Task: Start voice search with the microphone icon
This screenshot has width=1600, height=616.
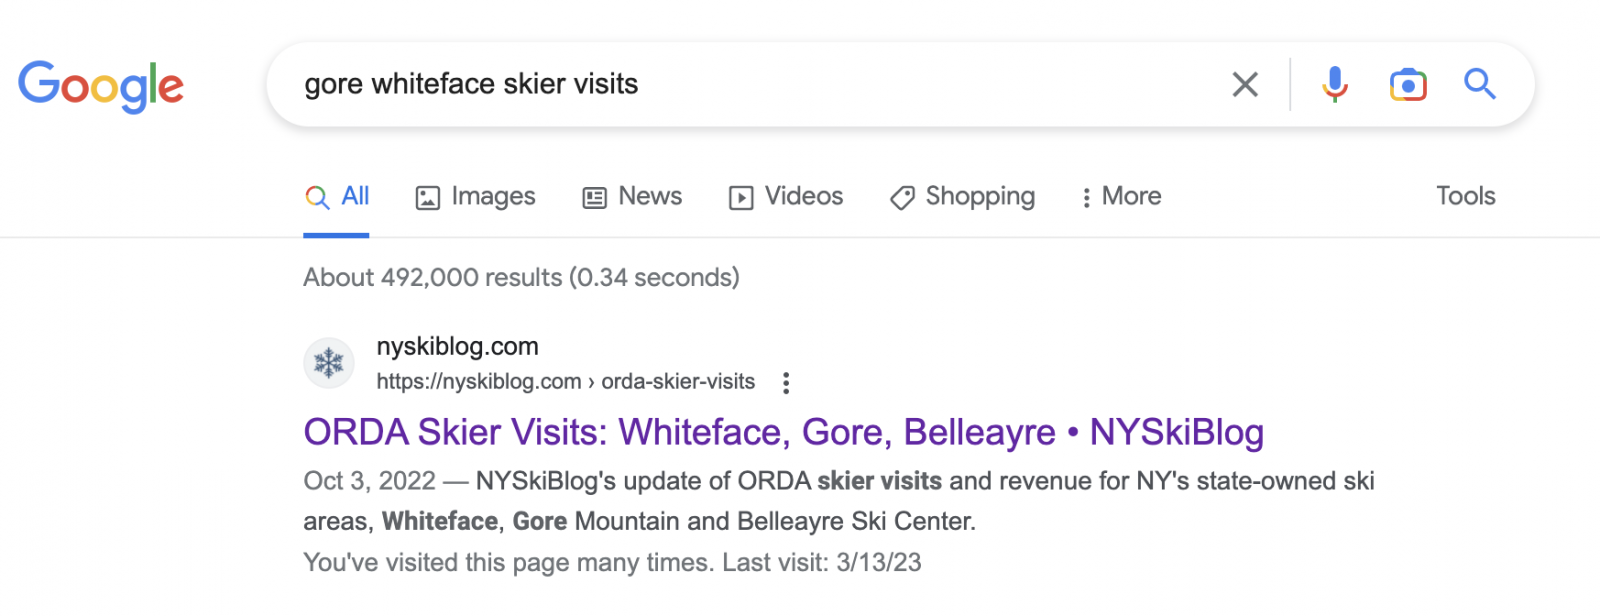Action: (x=1334, y=85)
